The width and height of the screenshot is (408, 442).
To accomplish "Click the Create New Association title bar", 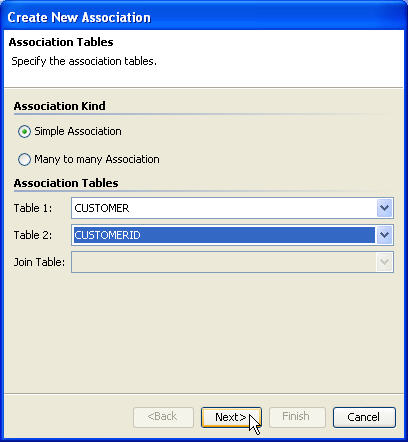I will click(x=204, y=17).
